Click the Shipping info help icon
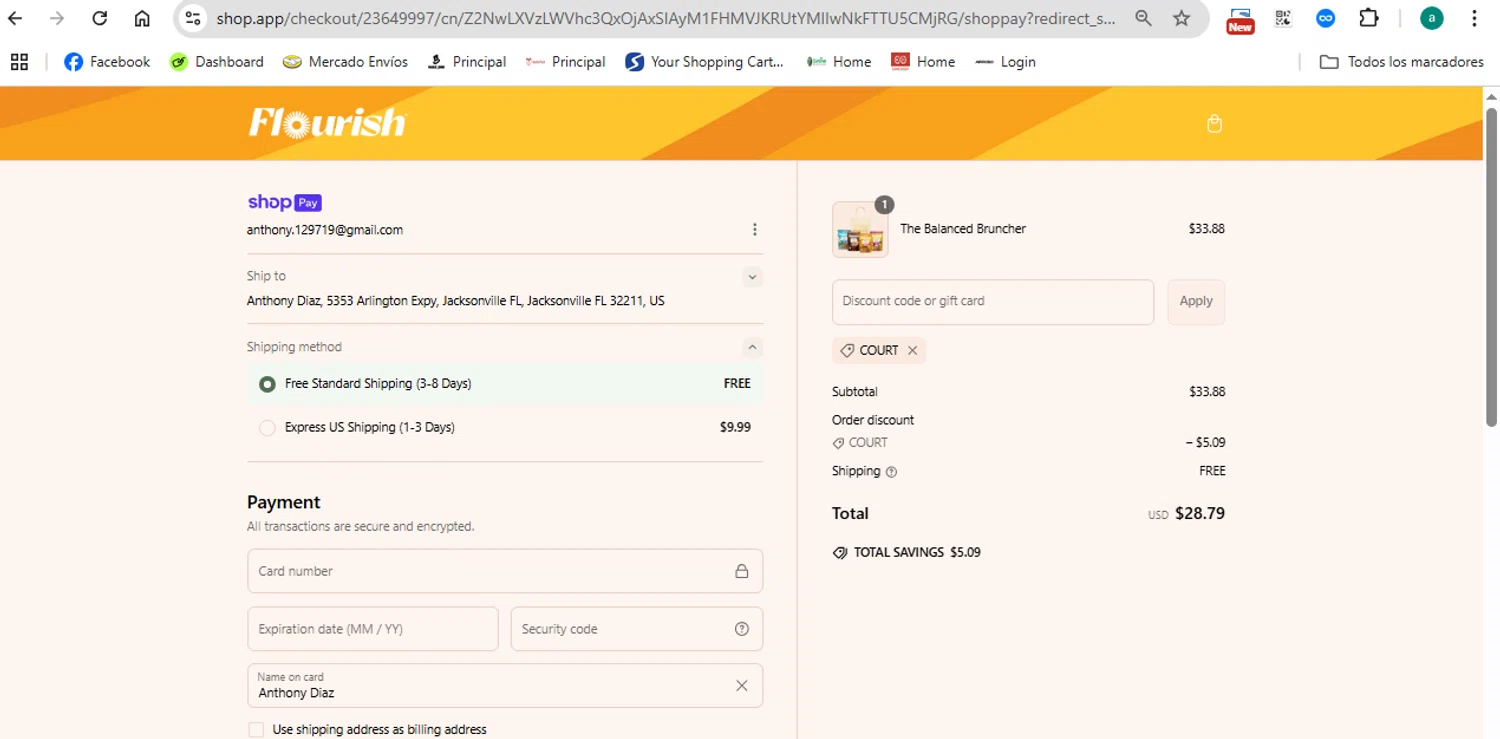The image size is (1500, 739). [891, 472]
